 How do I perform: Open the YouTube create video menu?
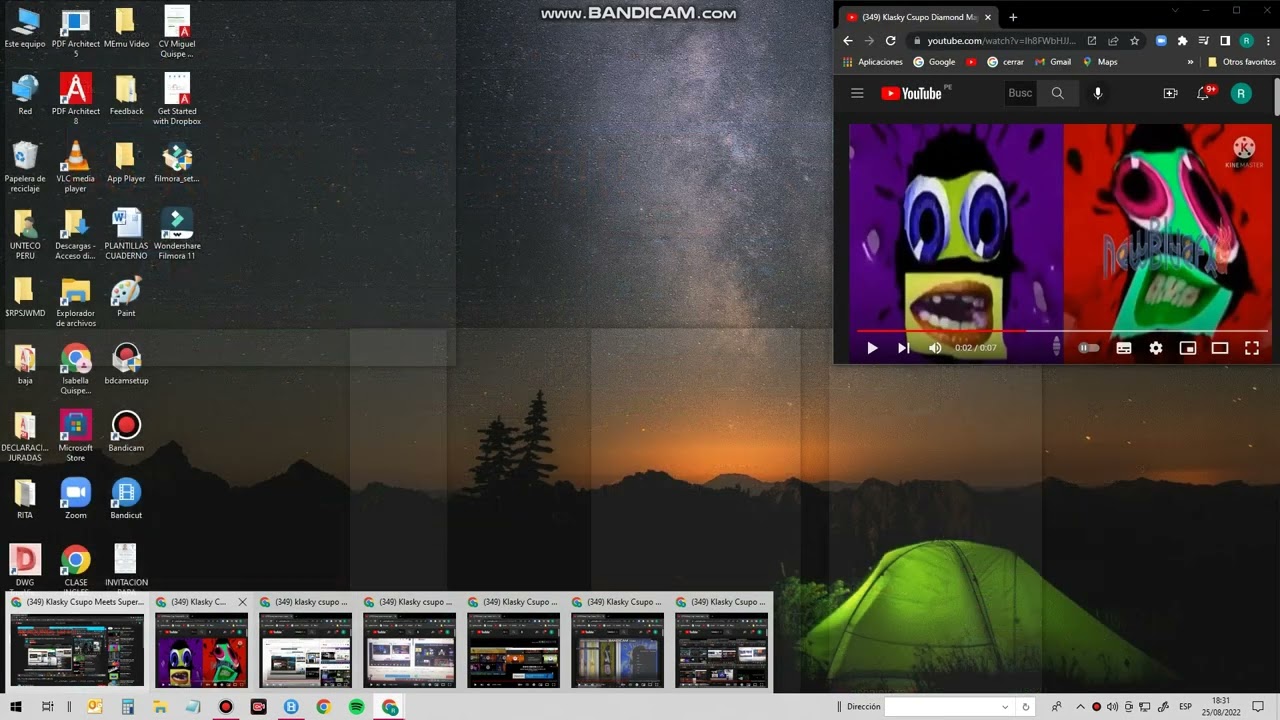1170,93
